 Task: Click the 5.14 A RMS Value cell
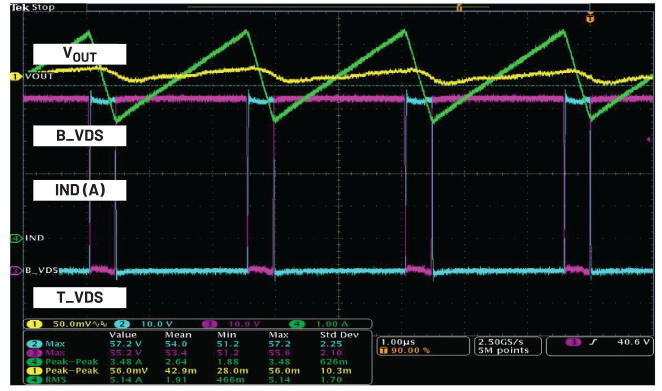(x=125, y=380)
